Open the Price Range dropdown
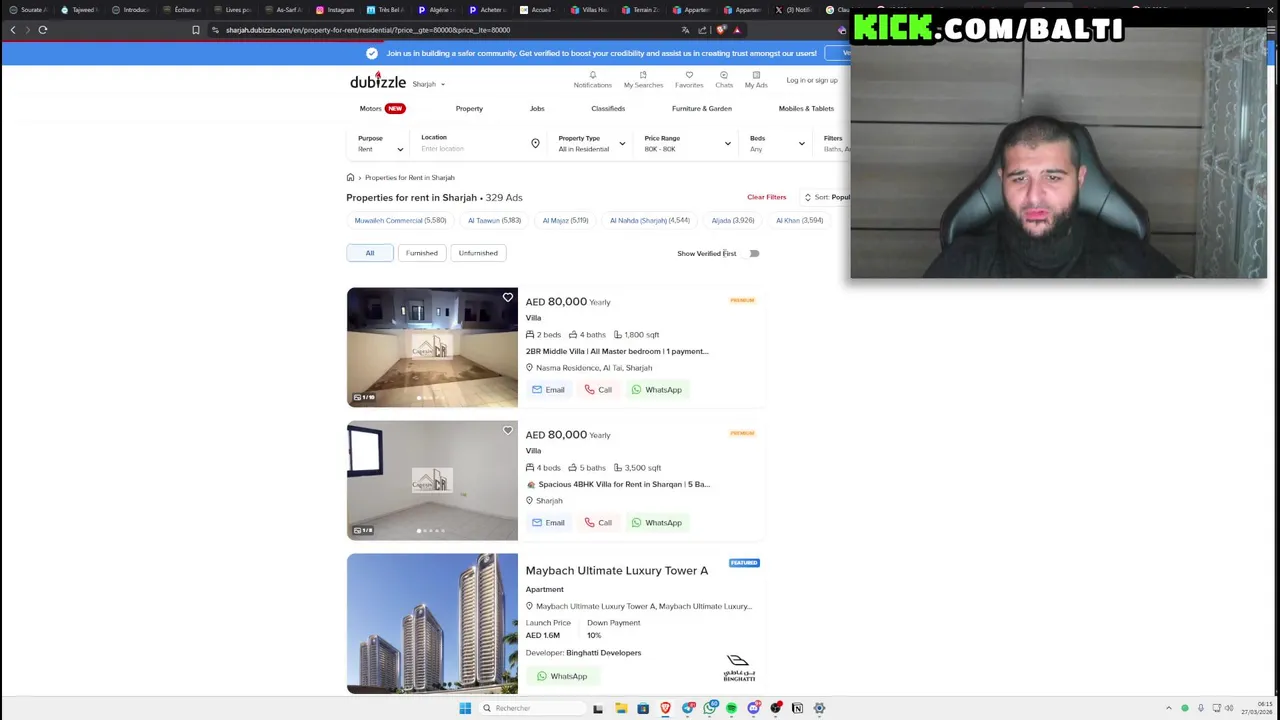 [687, 144]
